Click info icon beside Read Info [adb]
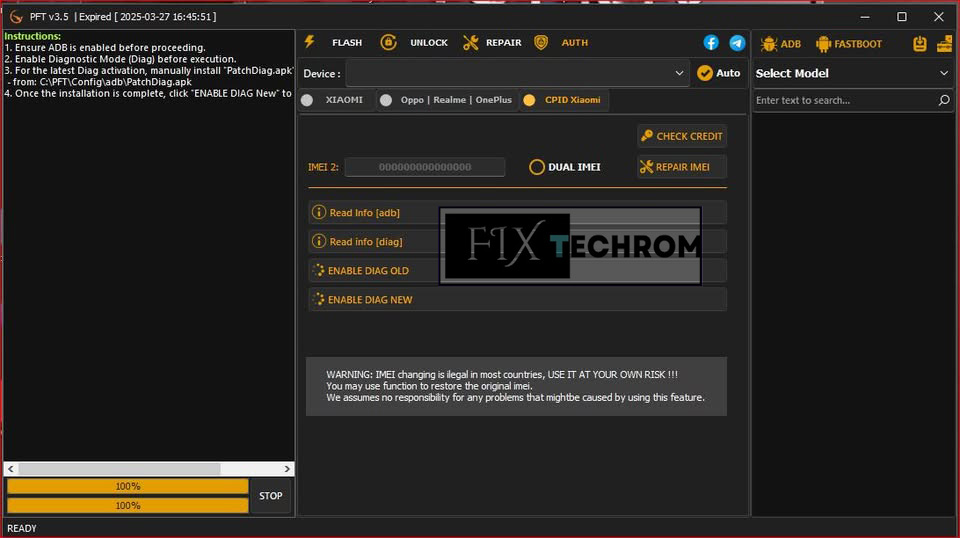 click(x=318, y=212)
